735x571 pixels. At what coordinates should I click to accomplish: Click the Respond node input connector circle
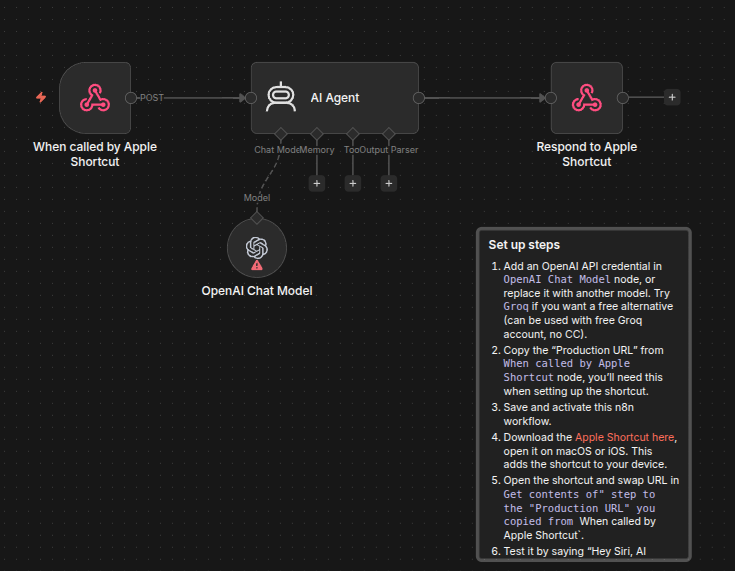click(x=551, y=98)
